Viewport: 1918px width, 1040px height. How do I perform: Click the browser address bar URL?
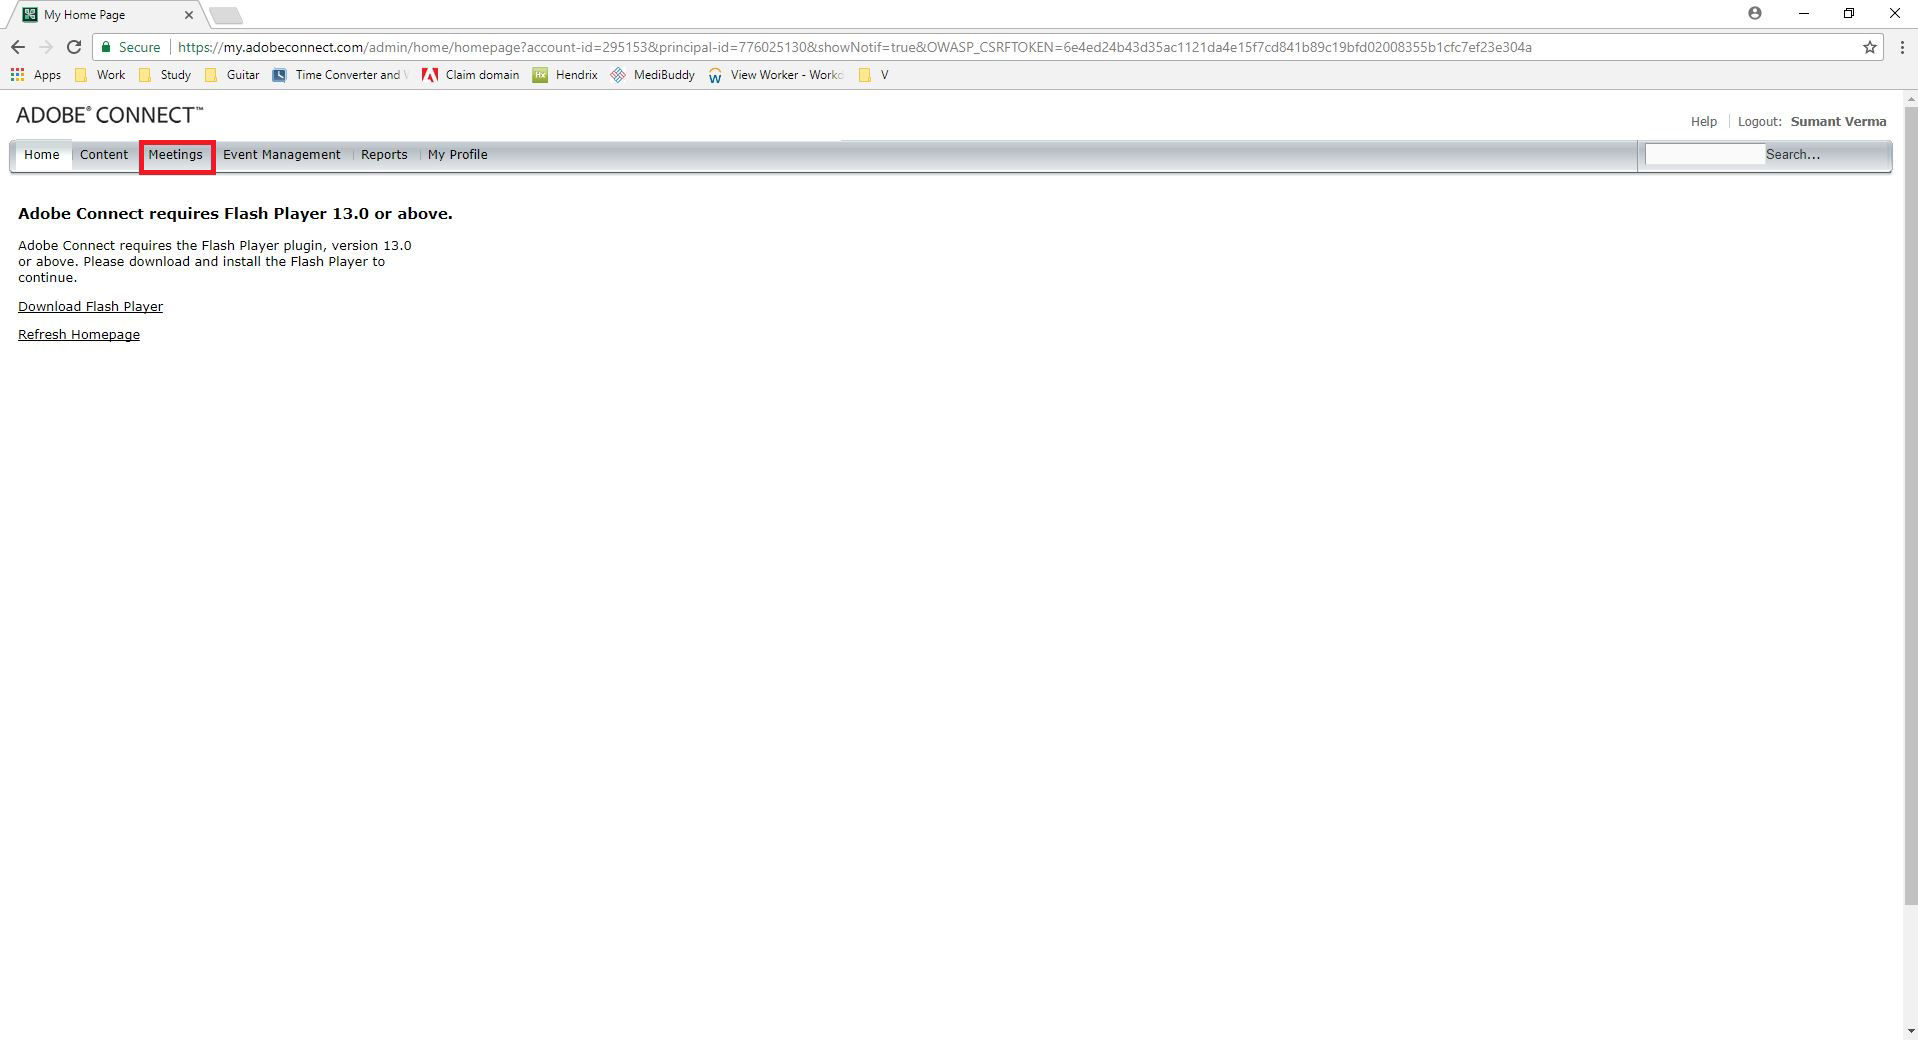854,47
